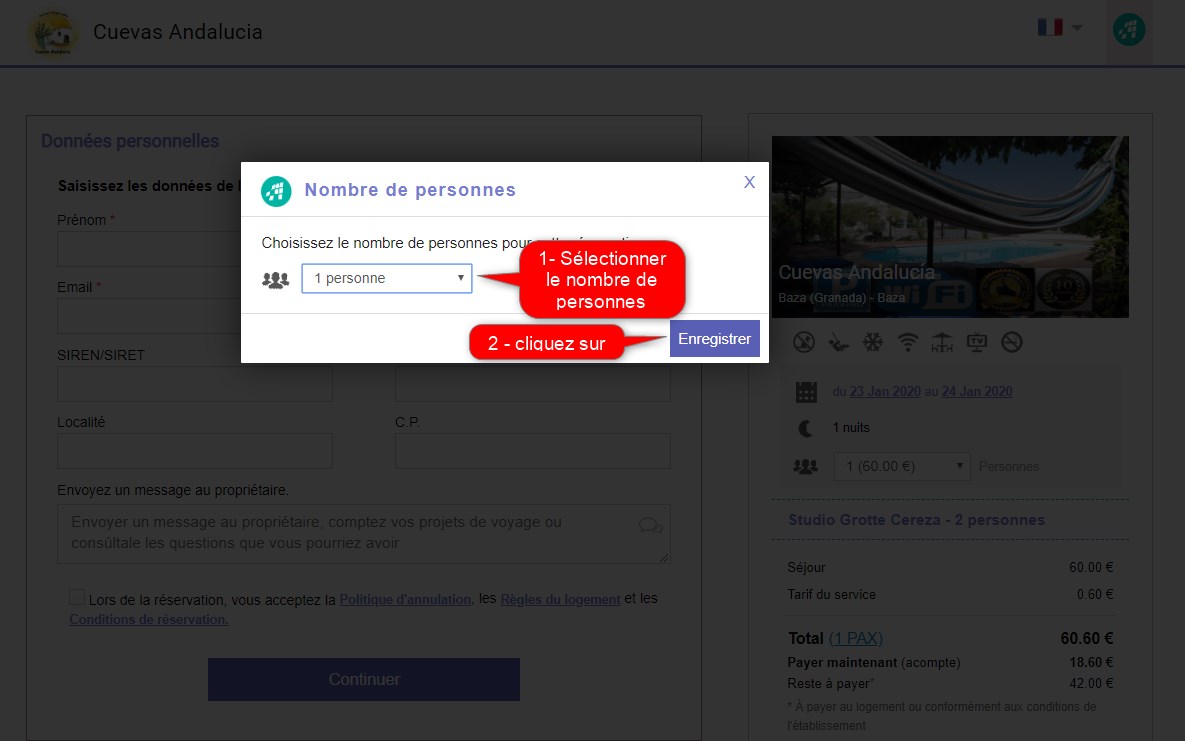Click the 18.60 € deposit amount
Image resolution: width=1185 pixels, height=741 pixels.
click(x=1091, y=662)
